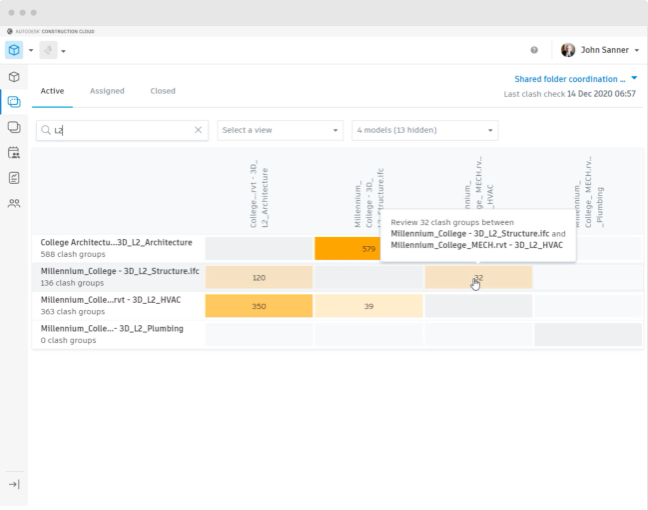Click the _Plumbing column header

[x=588, y=192]
